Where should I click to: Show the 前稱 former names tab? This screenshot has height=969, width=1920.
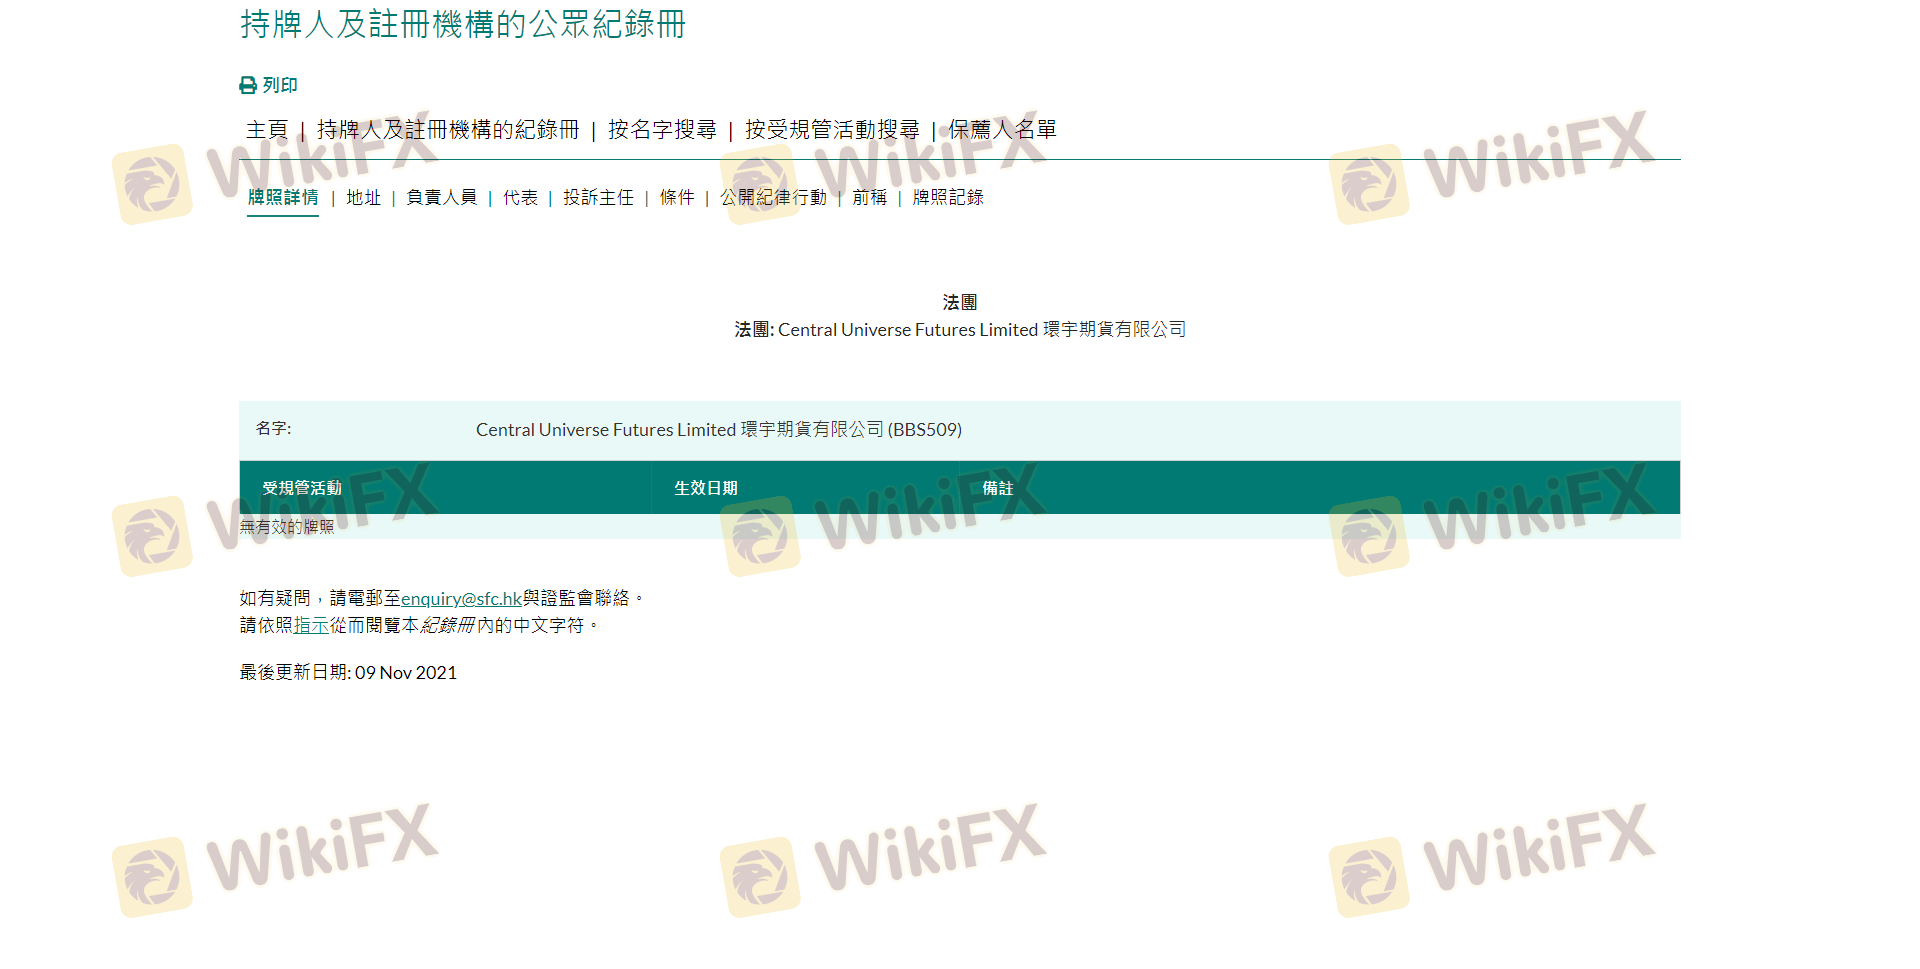click(869, 198)
